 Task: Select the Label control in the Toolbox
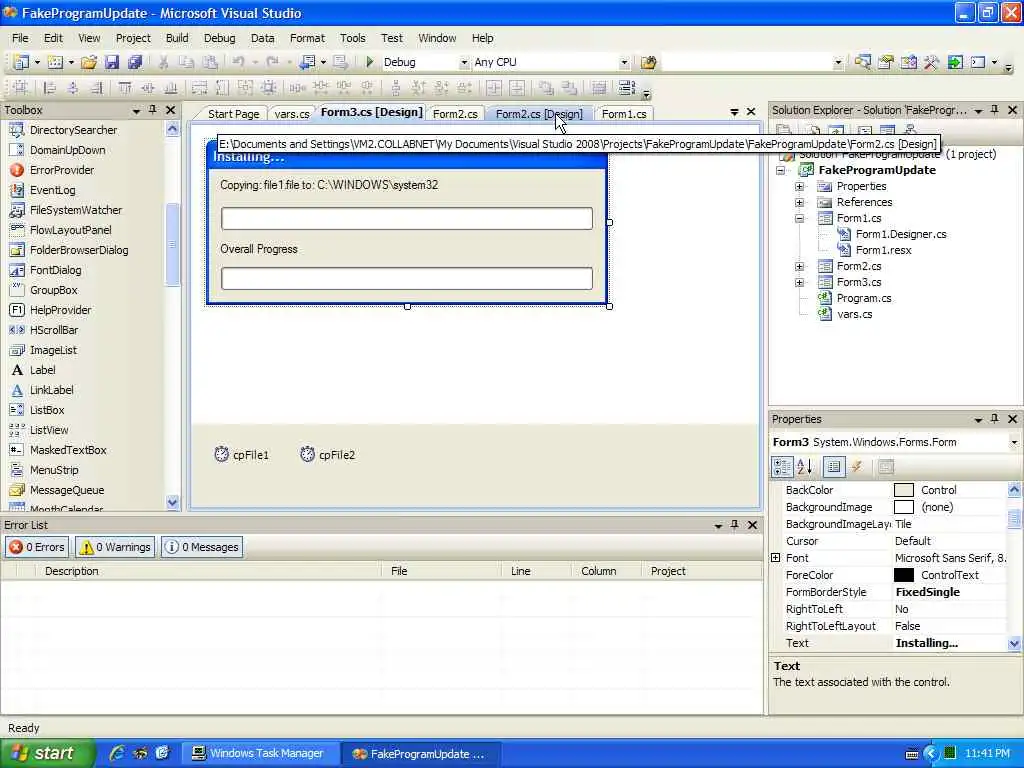point(42,370)
